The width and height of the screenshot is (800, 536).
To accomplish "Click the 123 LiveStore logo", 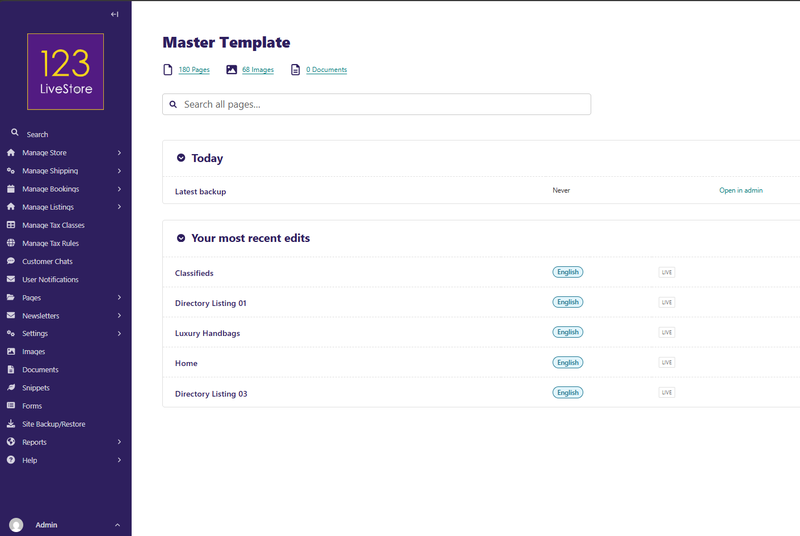I will 65,71.
